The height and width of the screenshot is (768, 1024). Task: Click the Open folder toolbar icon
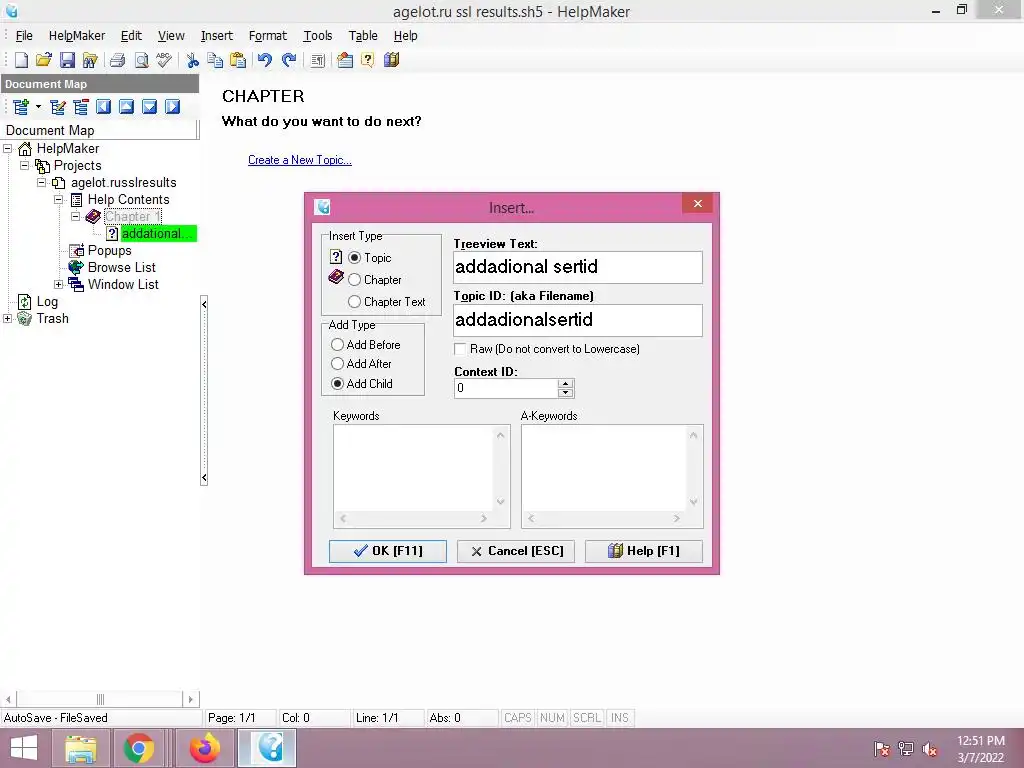pyautogui.click(x=44, y=60)
